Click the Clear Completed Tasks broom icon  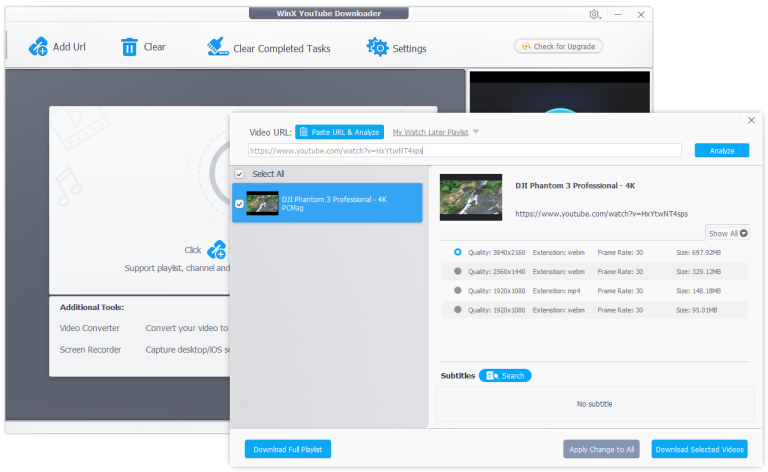[x=217, y=47]
